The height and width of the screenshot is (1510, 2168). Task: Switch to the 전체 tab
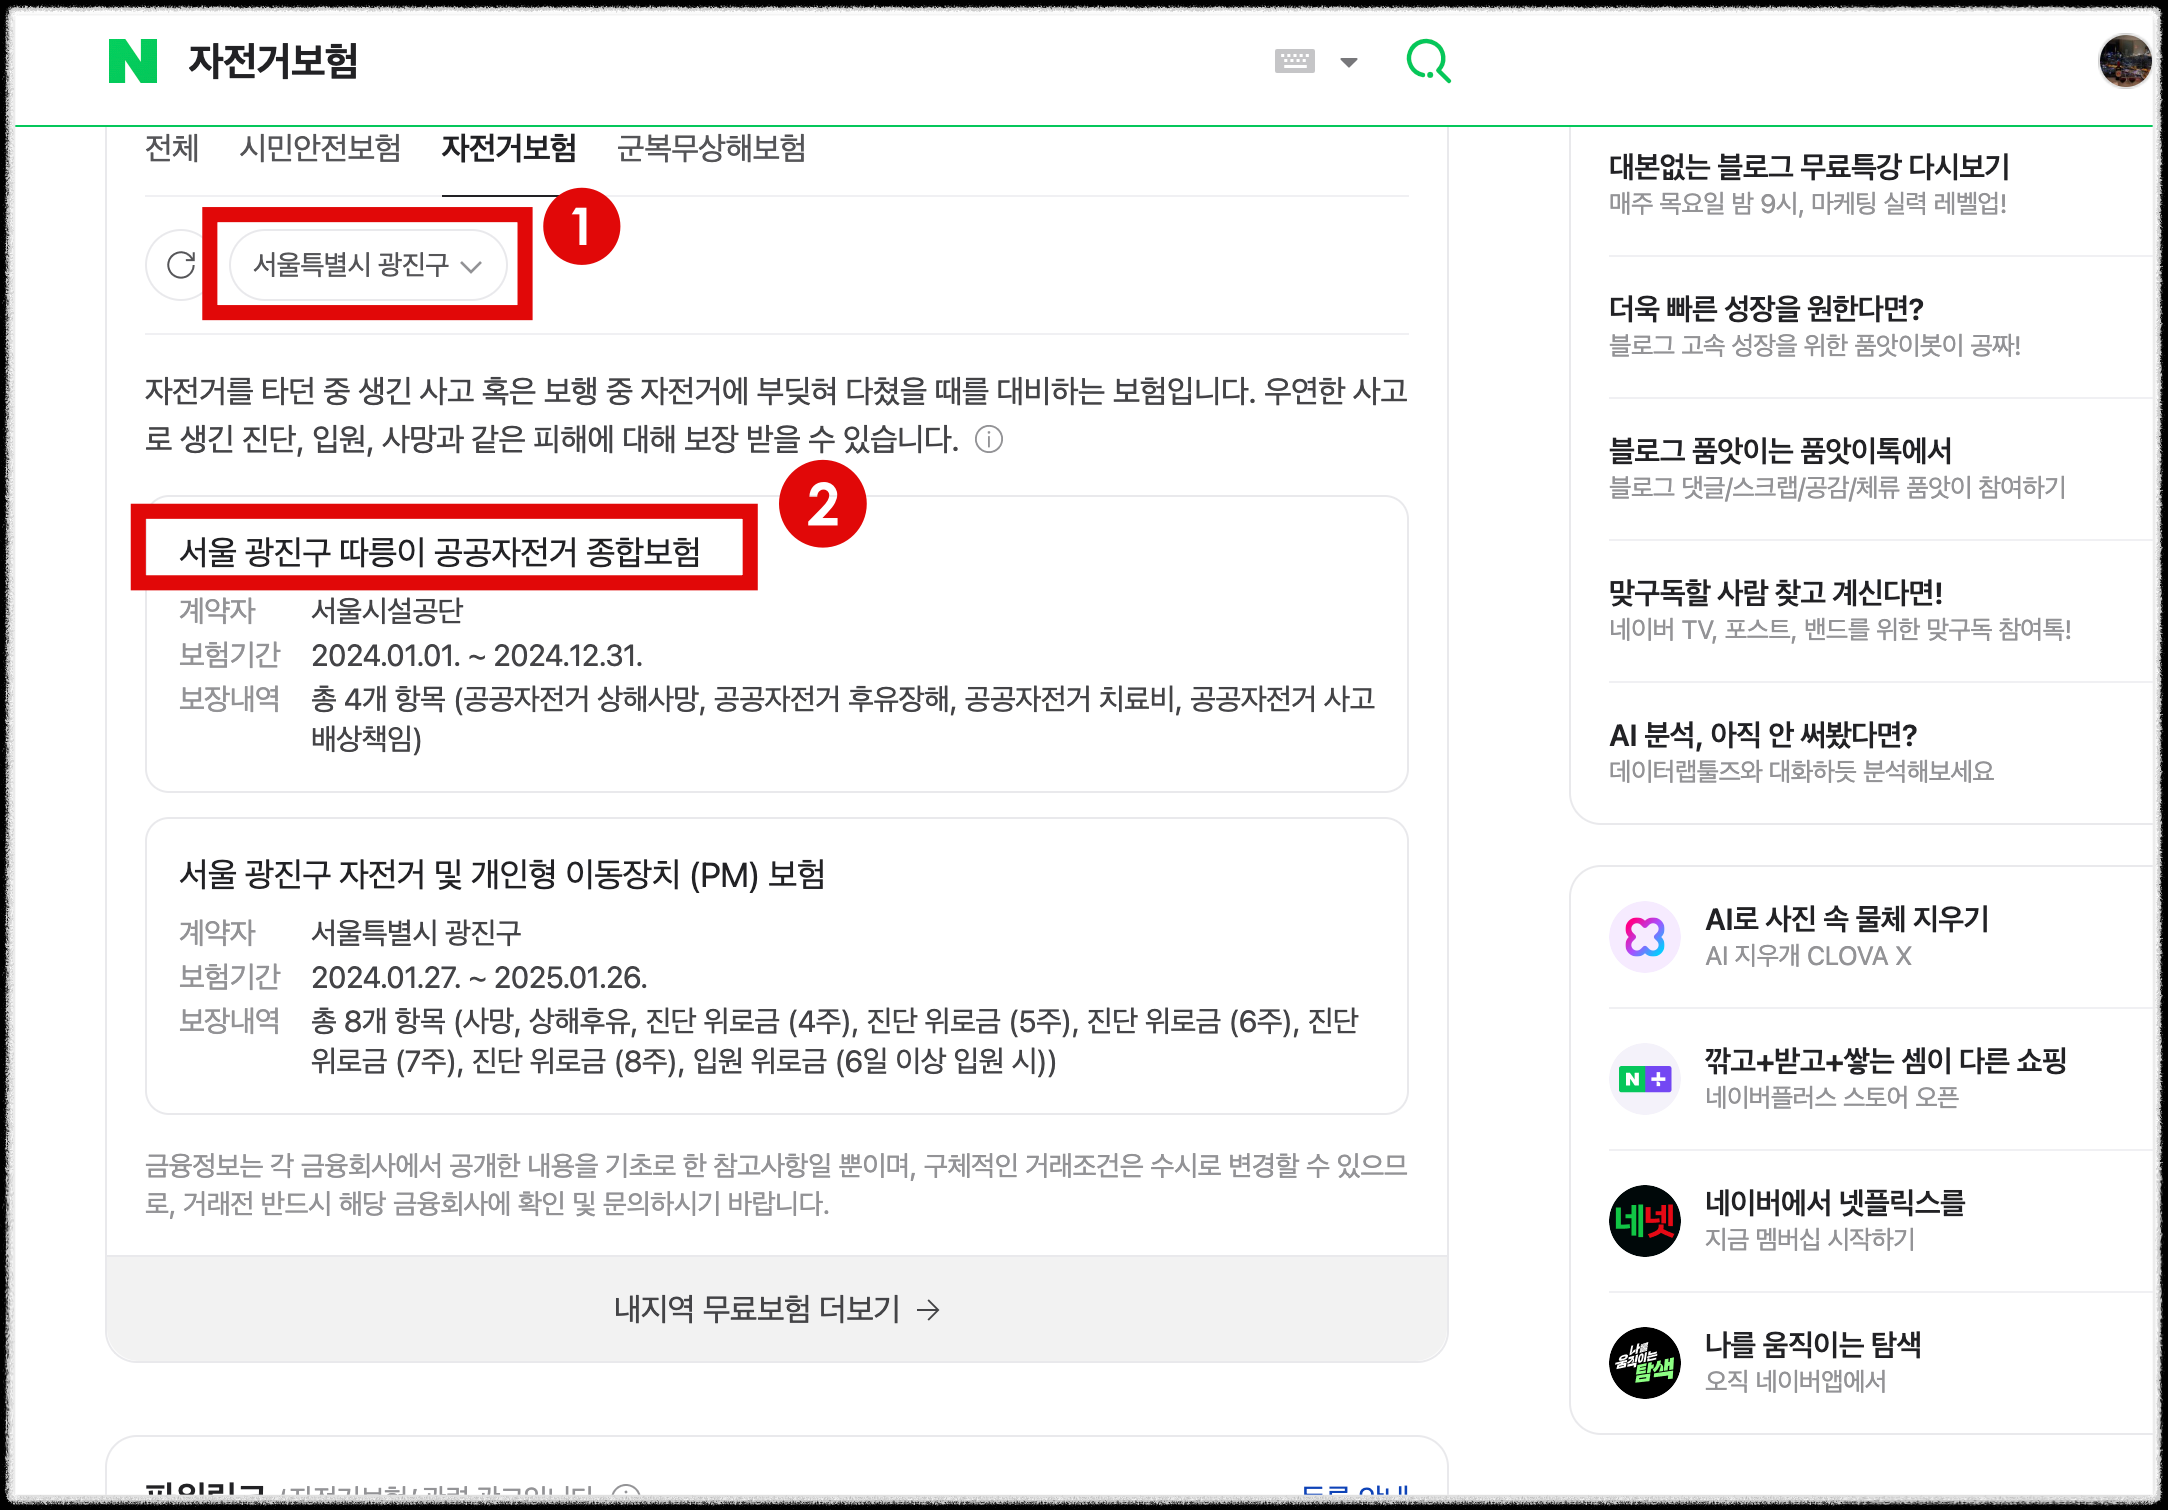click(x=172, y=148)
